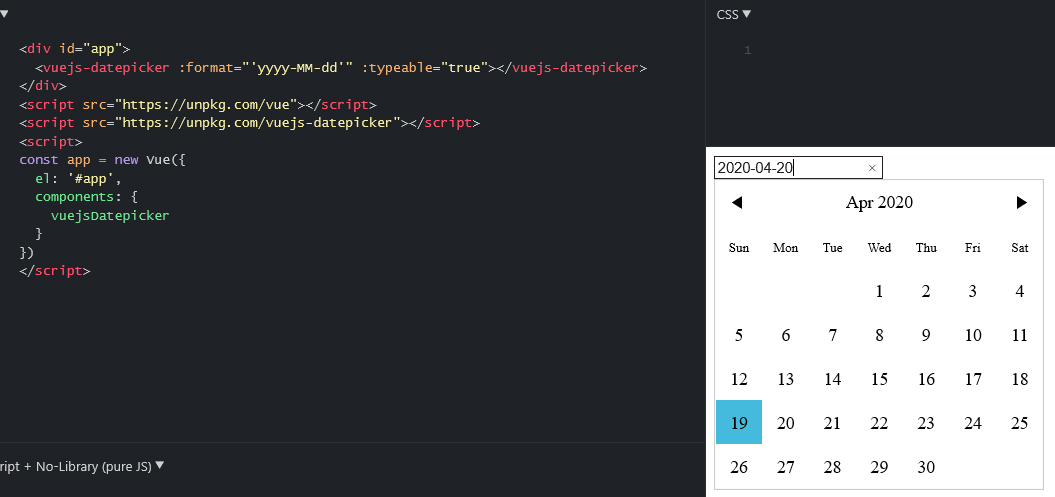The height and width of the screenshot is (497, 1055).
Task: Click day 17 in the calendar
Action: (973, 379)
